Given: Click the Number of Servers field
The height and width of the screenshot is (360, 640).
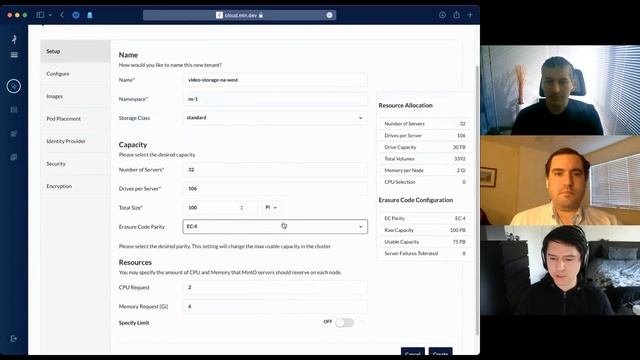Looking at the screenshot, I should [x=275, y=170].
